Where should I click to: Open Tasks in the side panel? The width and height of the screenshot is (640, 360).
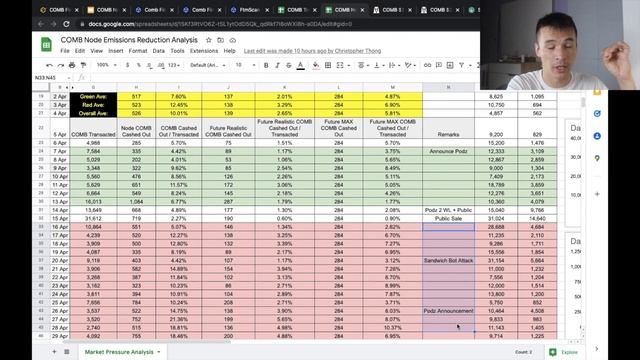coord(597,113)
